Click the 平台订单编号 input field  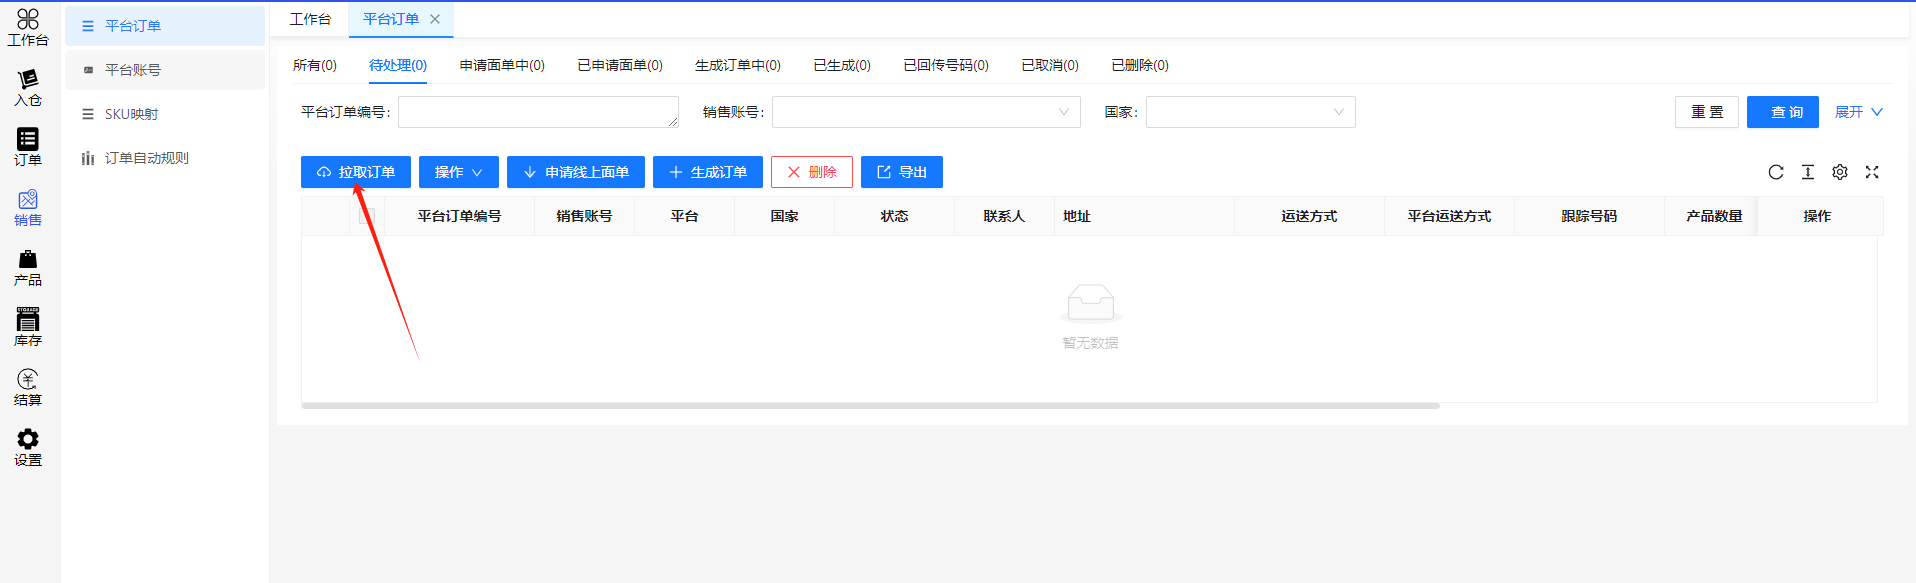click(537, 112)
